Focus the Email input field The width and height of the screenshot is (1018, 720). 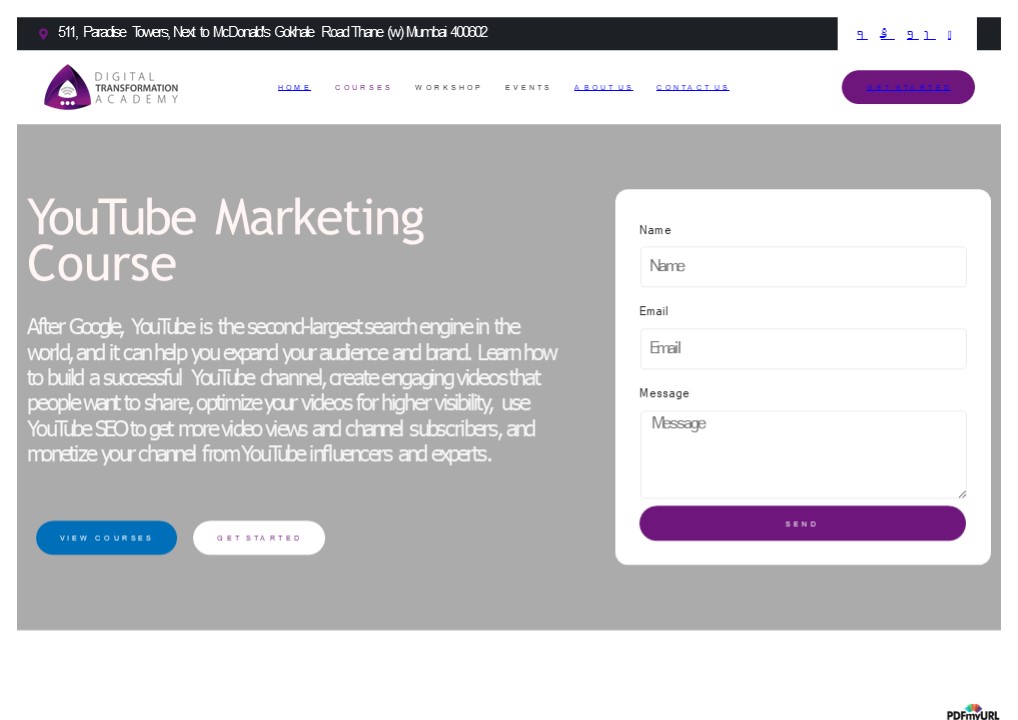coord(803,349)
